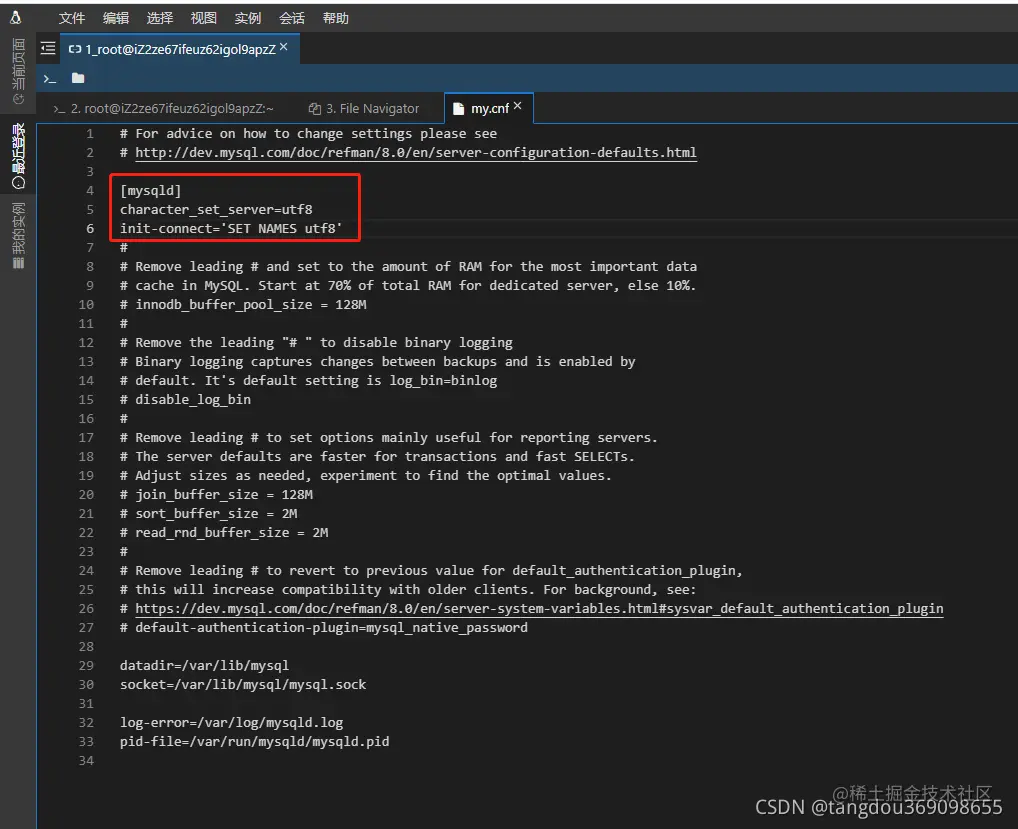Click the character_set_server=utf8 line
This screenshot has height=829, width=1018.
pyautogui.click(x=216, y=210)
